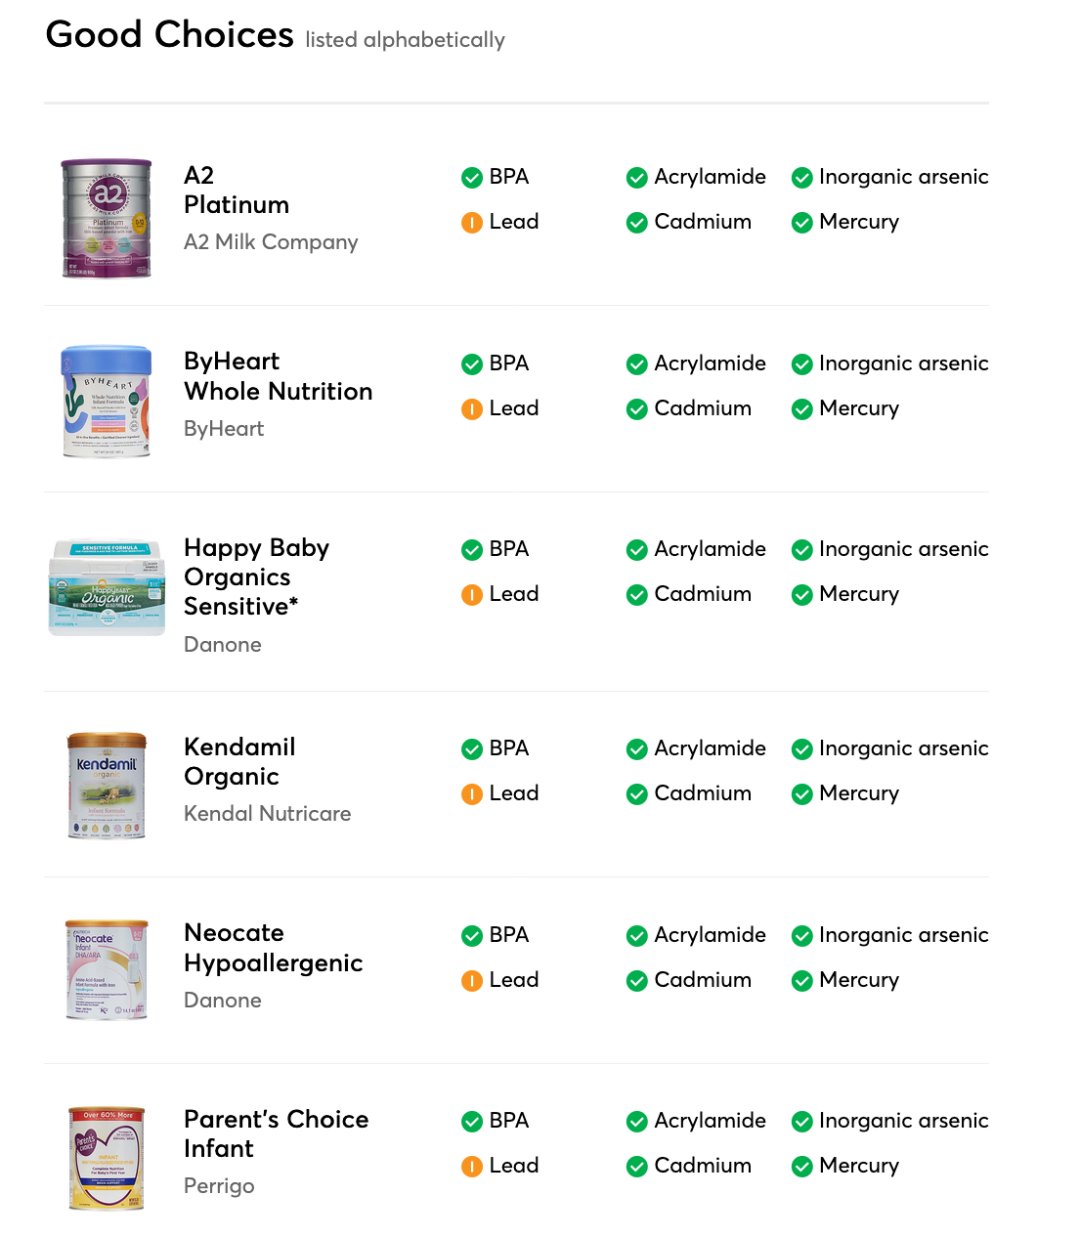Select the Parent's Choice Infant product name
This screenshot has height=1238, width=1080.
point(276,1134)
